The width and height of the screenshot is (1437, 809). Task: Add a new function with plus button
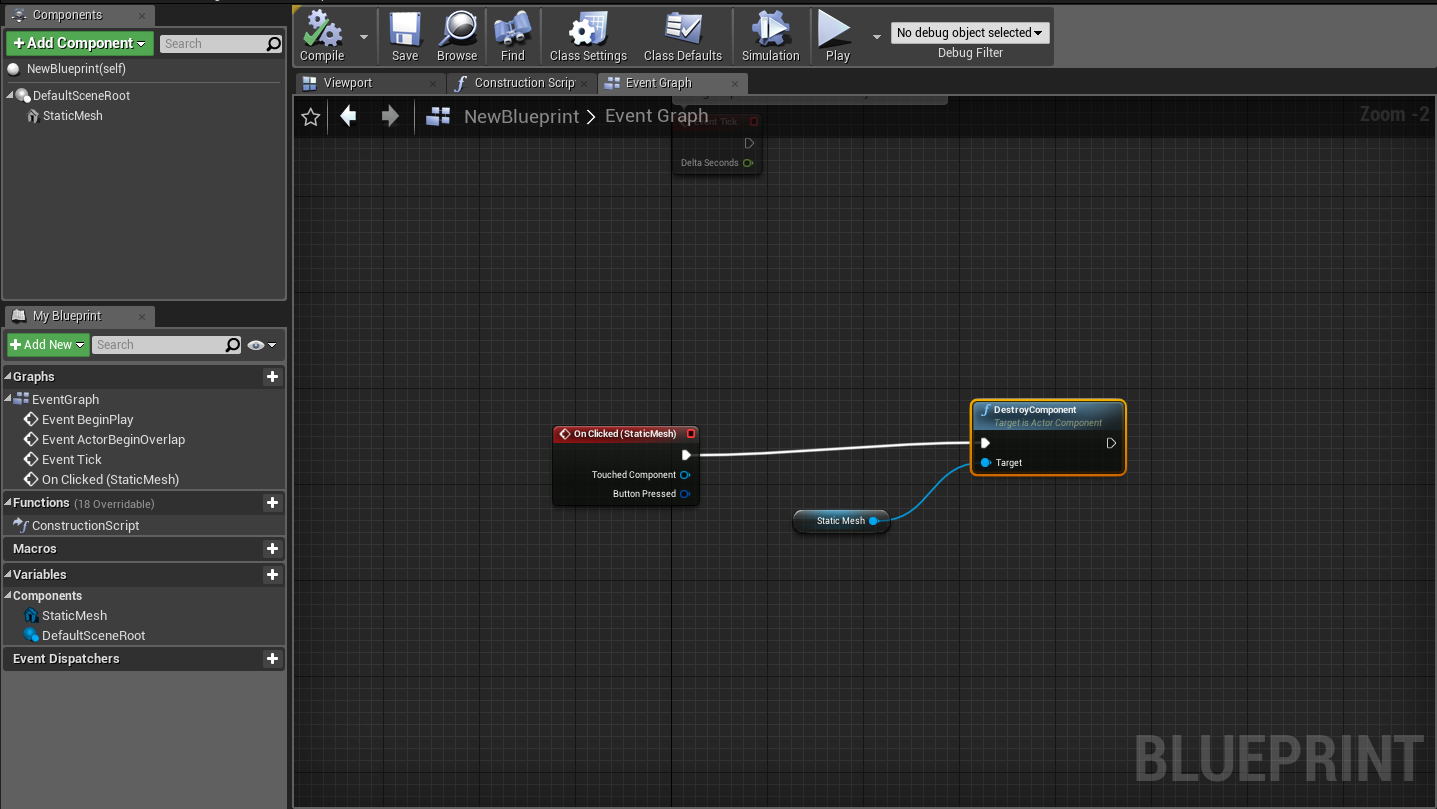coord(272,503)
